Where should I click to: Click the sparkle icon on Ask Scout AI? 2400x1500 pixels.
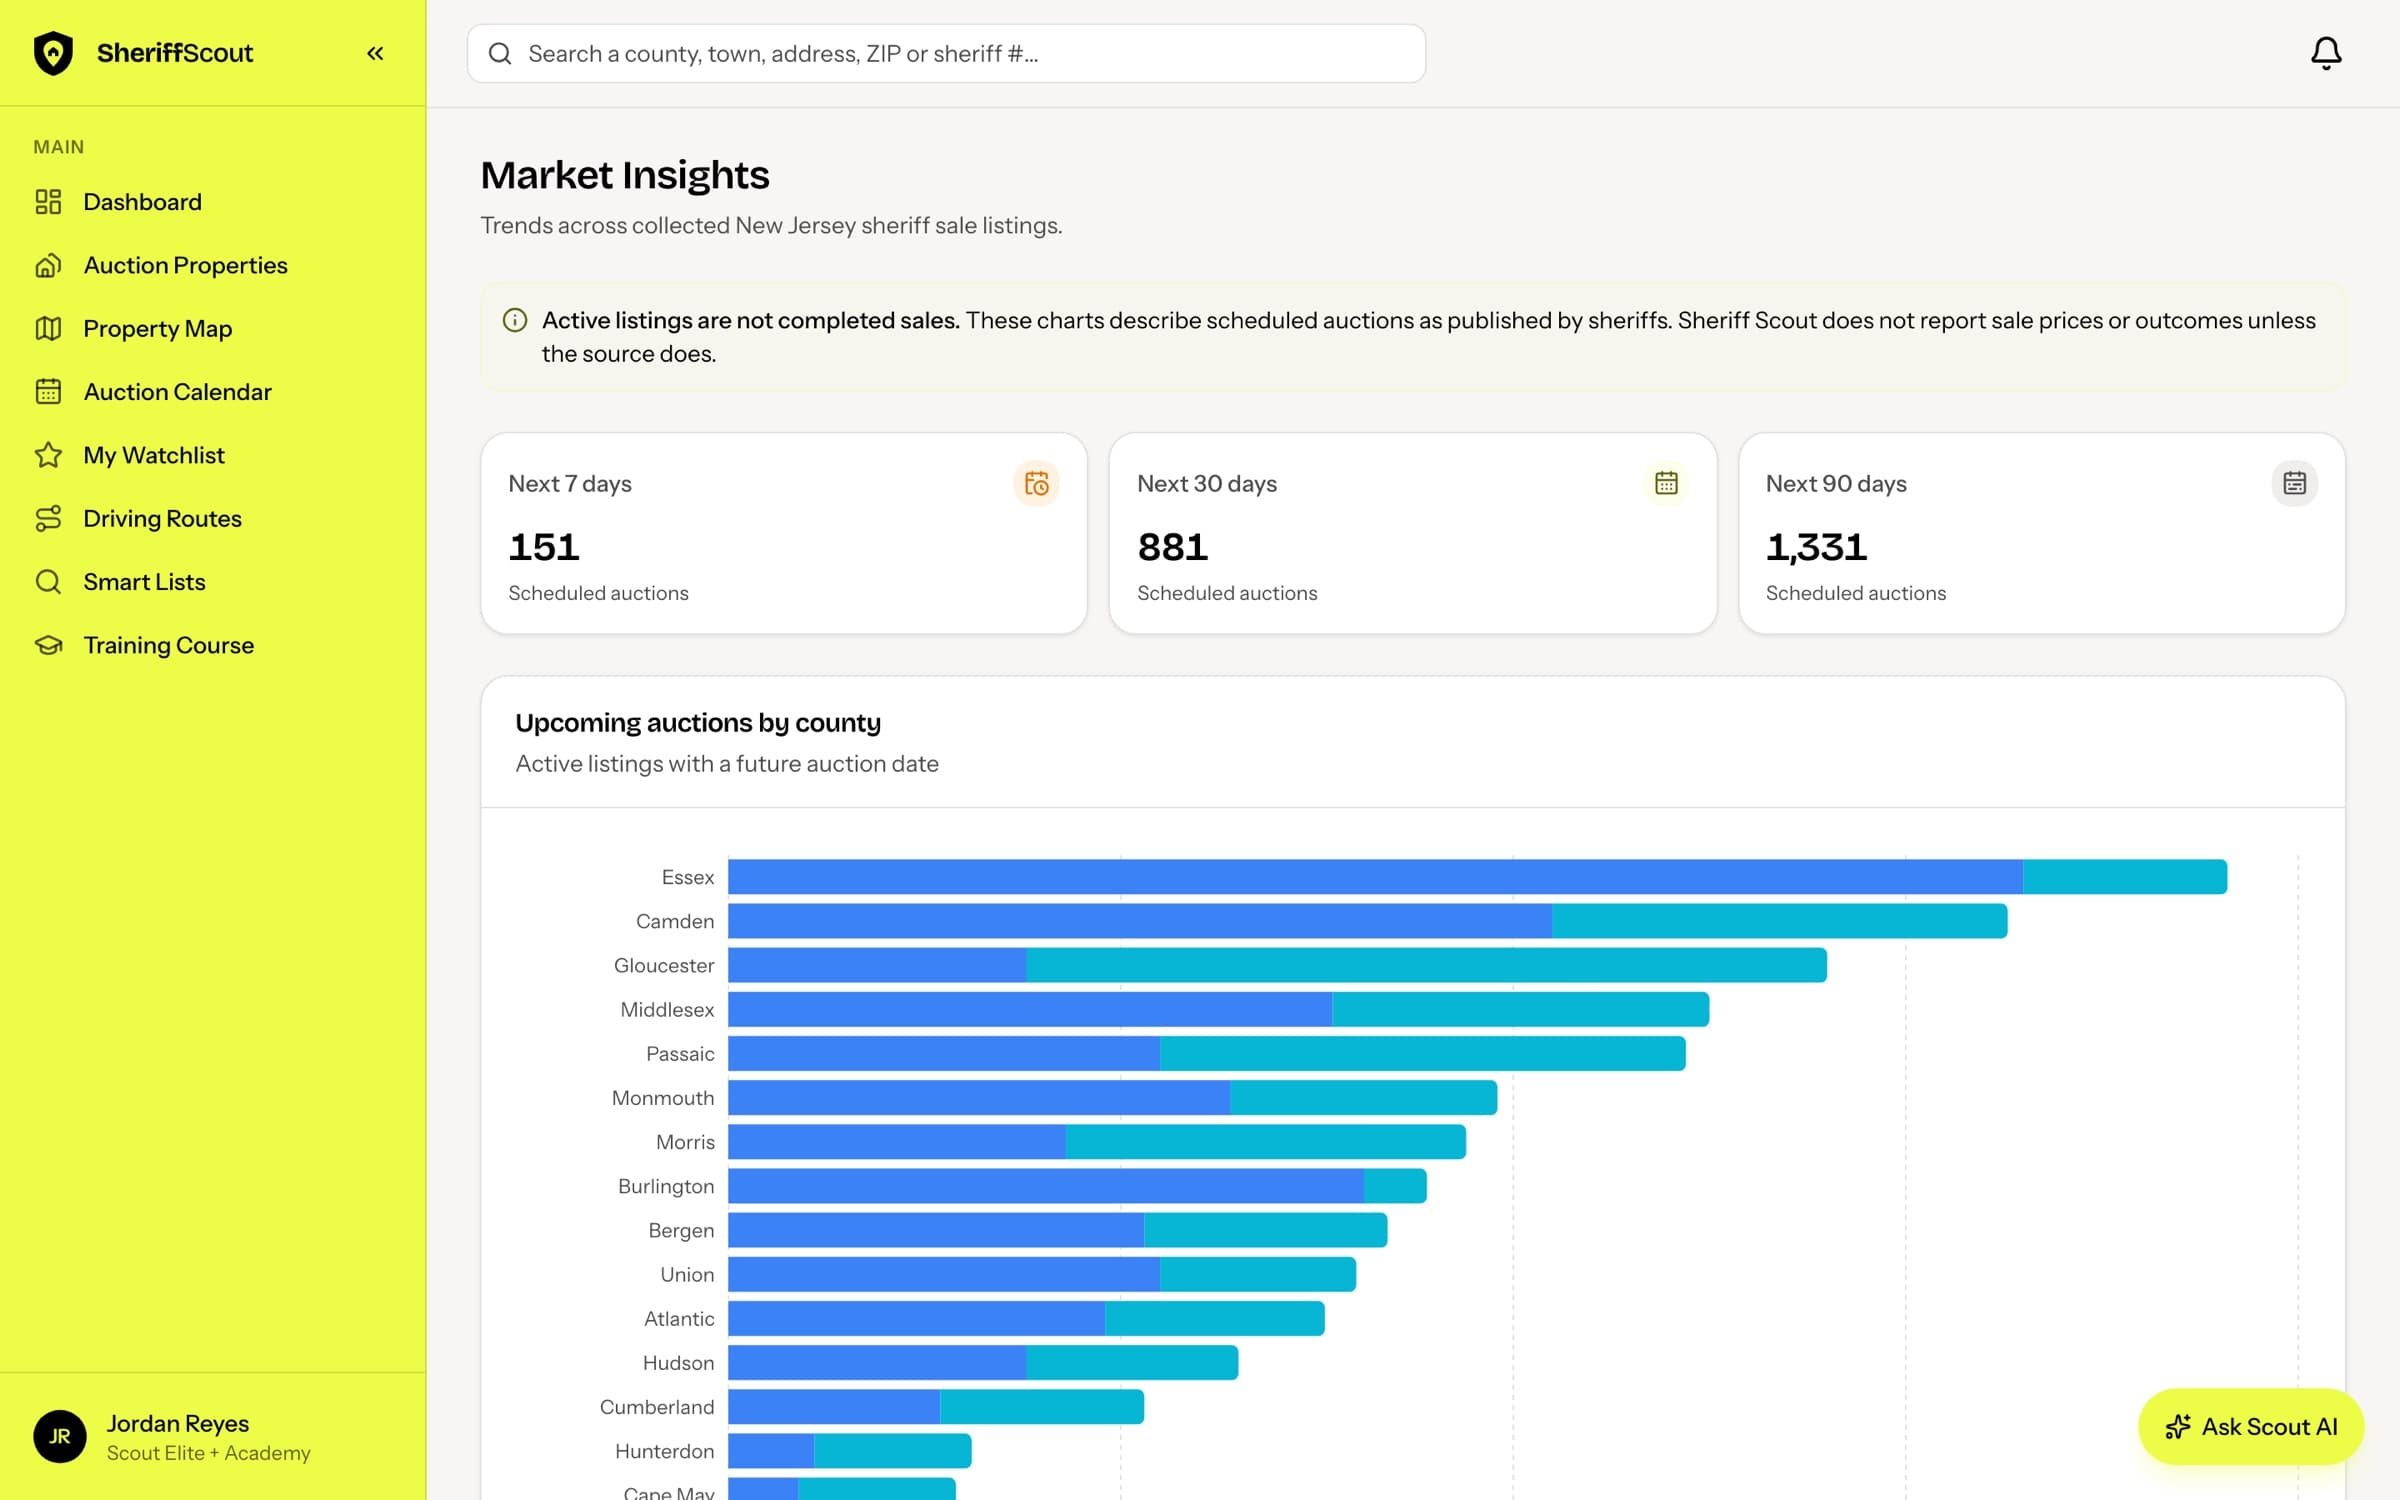2177,1426
